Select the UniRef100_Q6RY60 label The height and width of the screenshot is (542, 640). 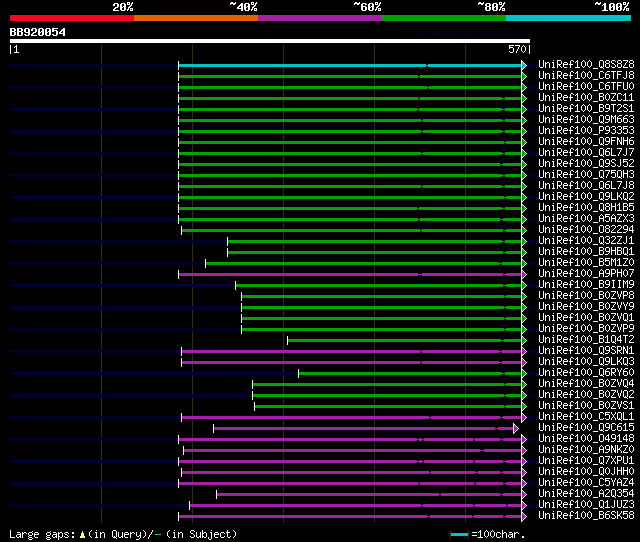tap(586, 373)
